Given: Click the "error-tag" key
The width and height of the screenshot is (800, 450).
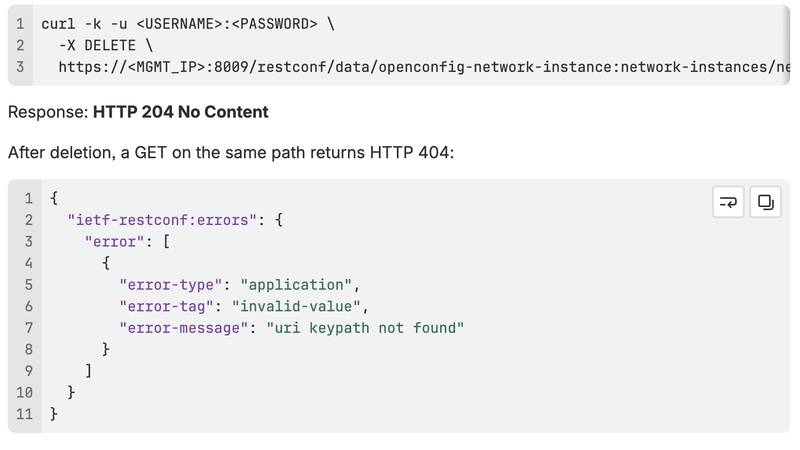Looking at the screenshot, I should pyautogui.click(x=166, y=306).
